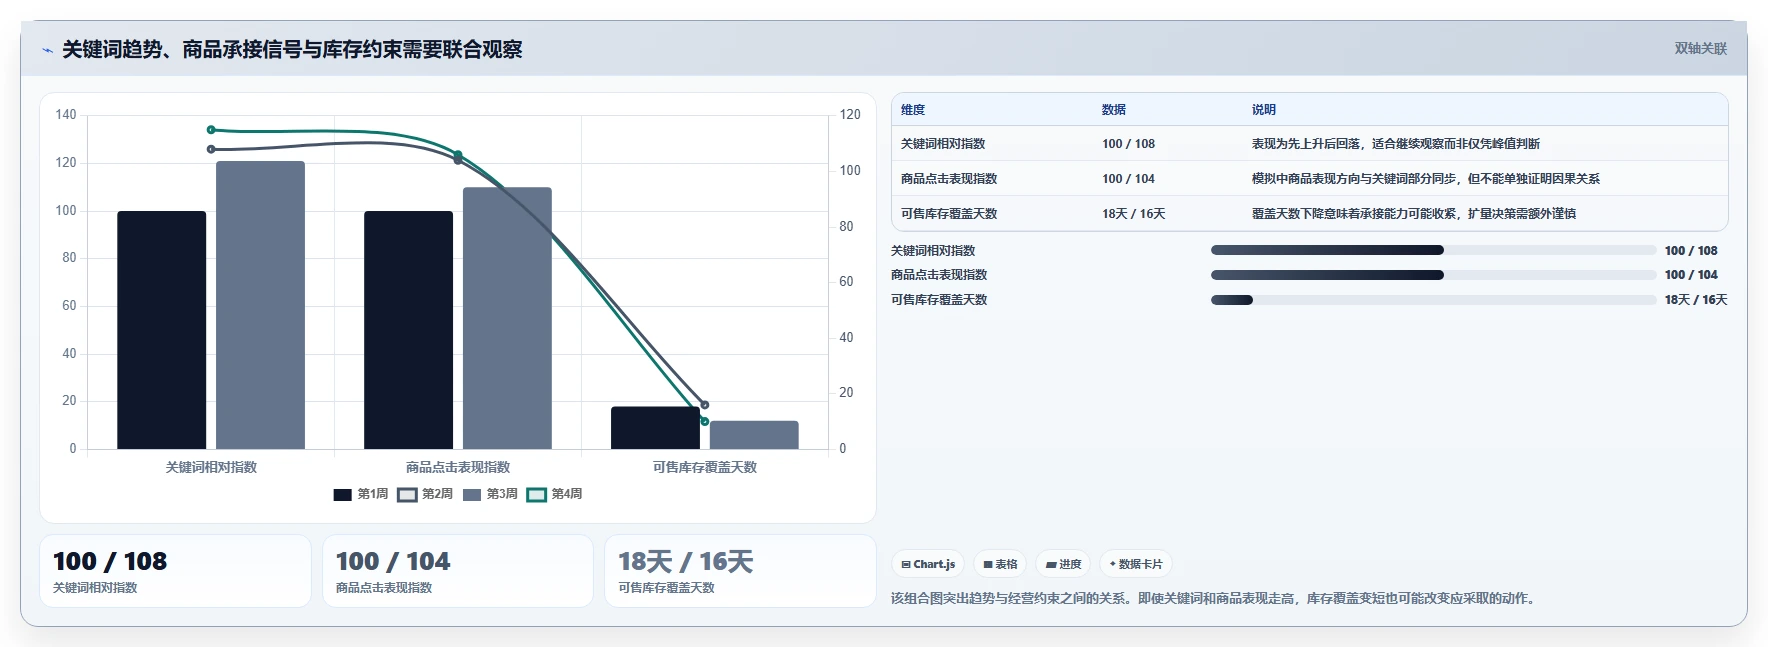Click the description starting 表现为先上升后回落
The height and width of the screenshot is (647, 1768).
point(1395,144)
